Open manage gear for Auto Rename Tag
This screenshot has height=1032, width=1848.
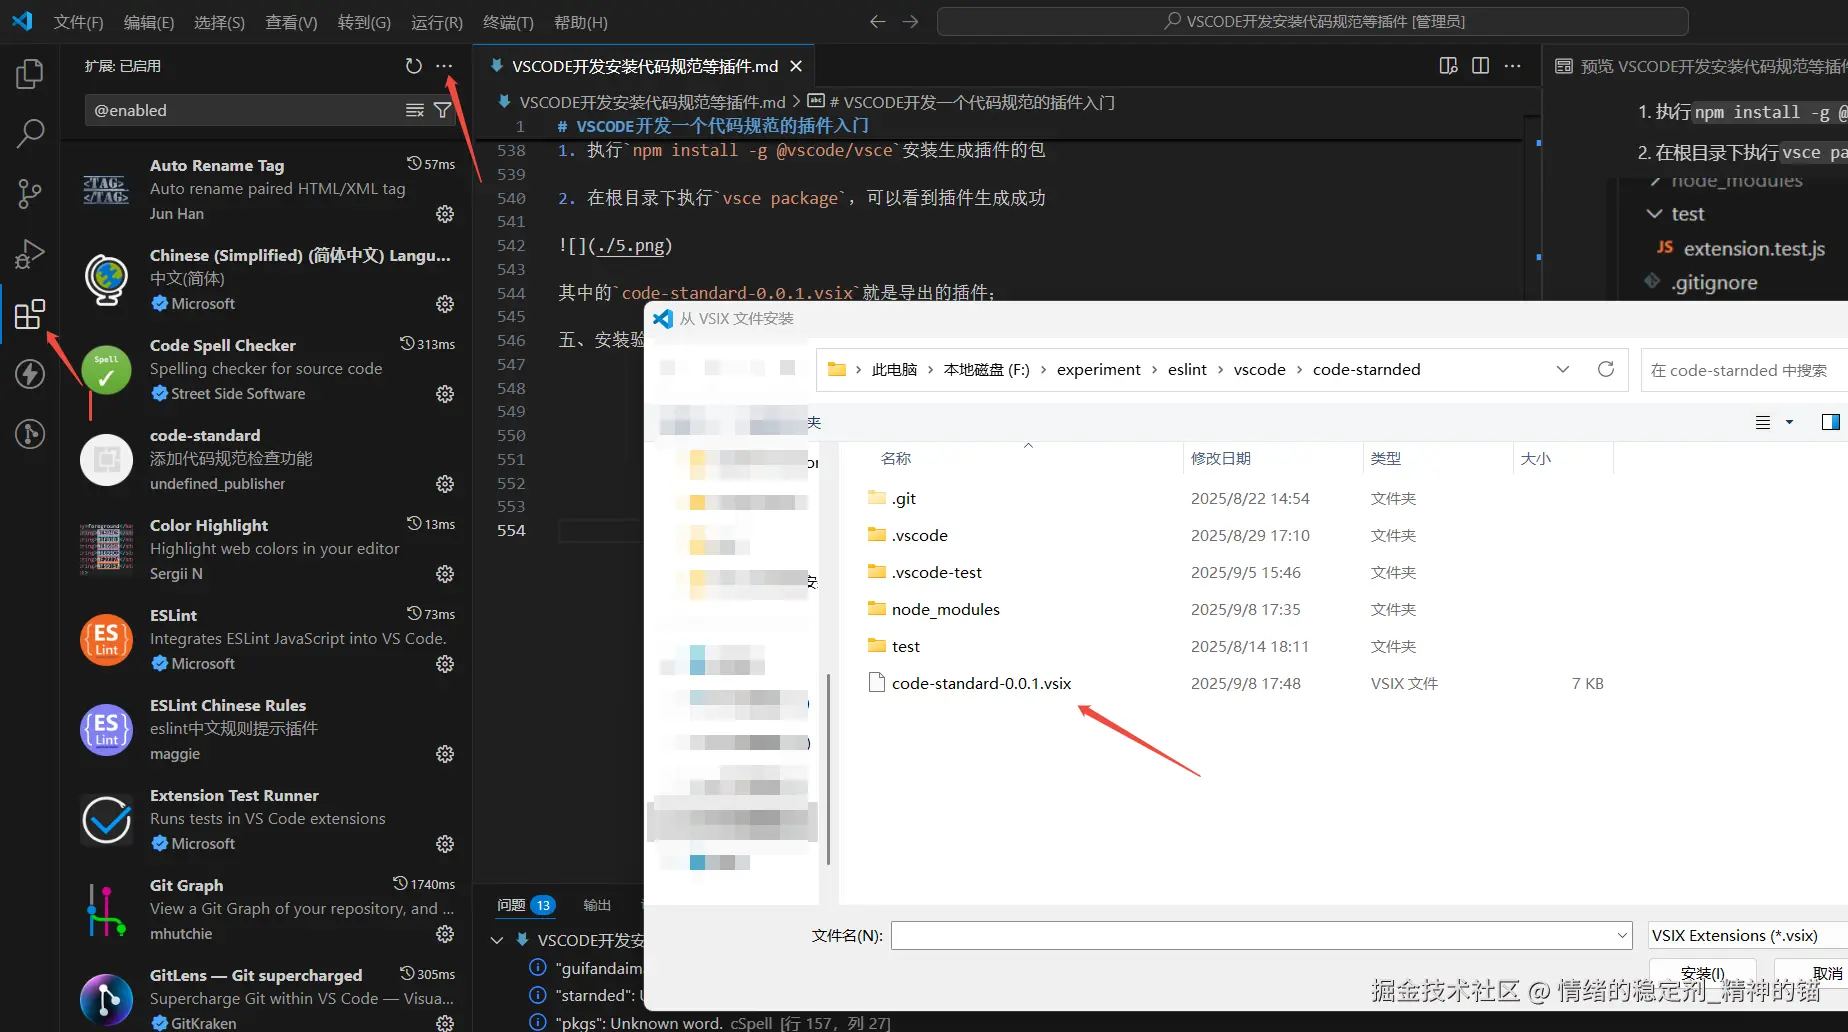(445, 214)
